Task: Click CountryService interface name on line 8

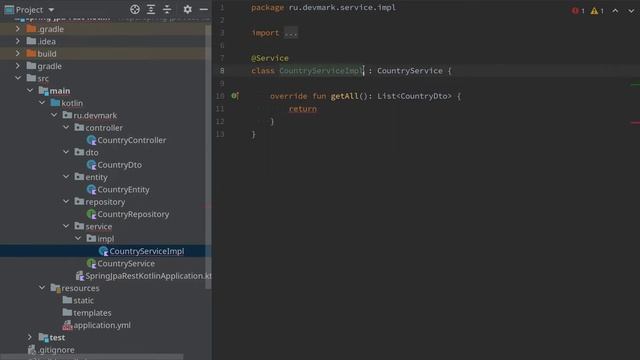Action: coord(410,71)
